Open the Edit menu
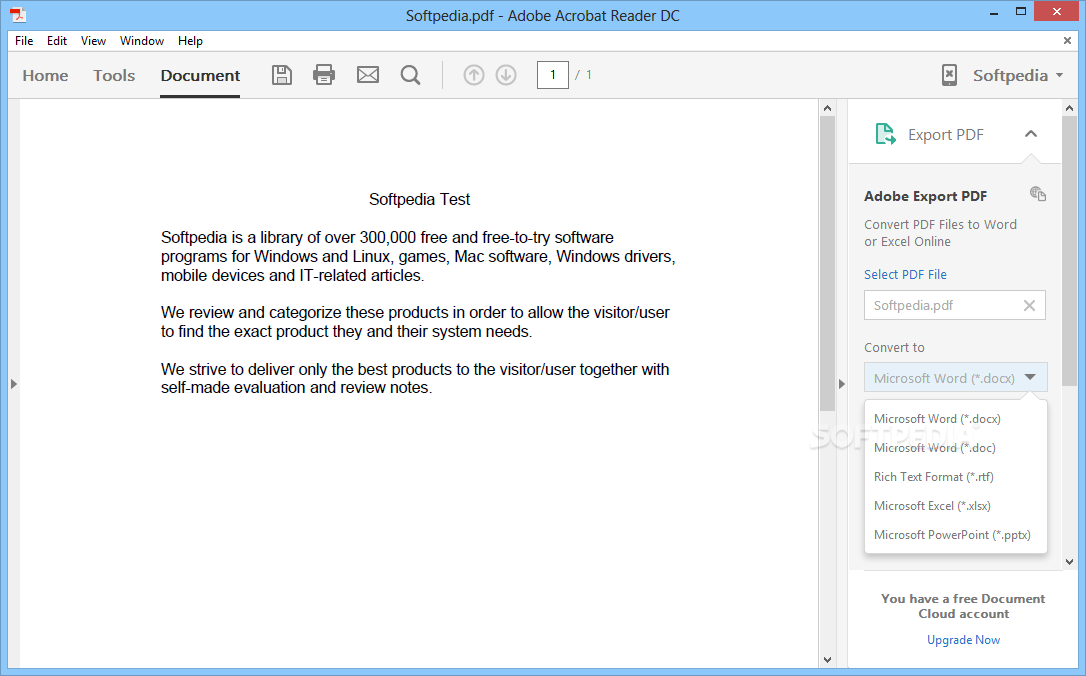 coord(57,41)
